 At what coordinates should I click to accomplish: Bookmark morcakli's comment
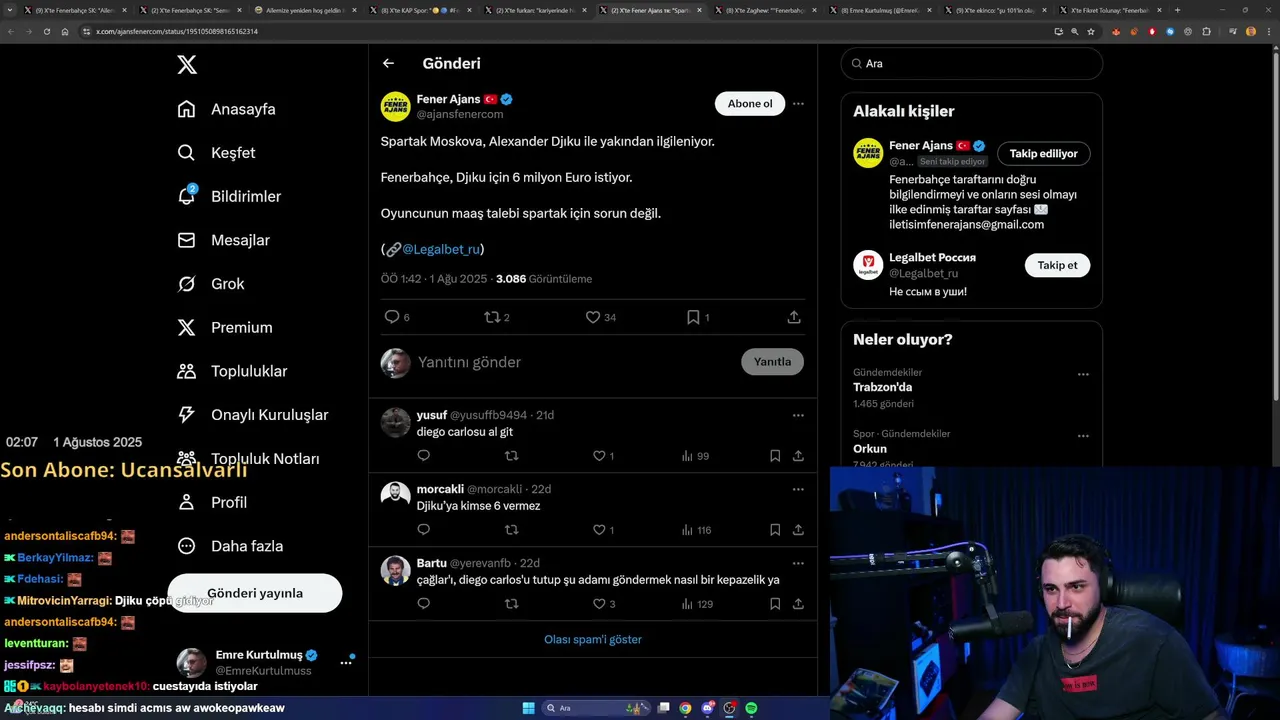click(775, 530)
